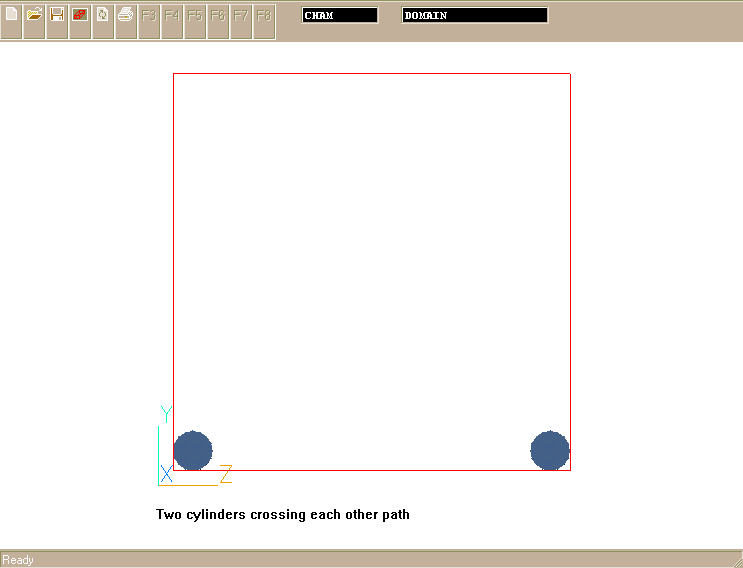Screen dimensions: 743x568
Task: Click the 'Two cylinders crossing' caption text
Action: coord(283,515)
